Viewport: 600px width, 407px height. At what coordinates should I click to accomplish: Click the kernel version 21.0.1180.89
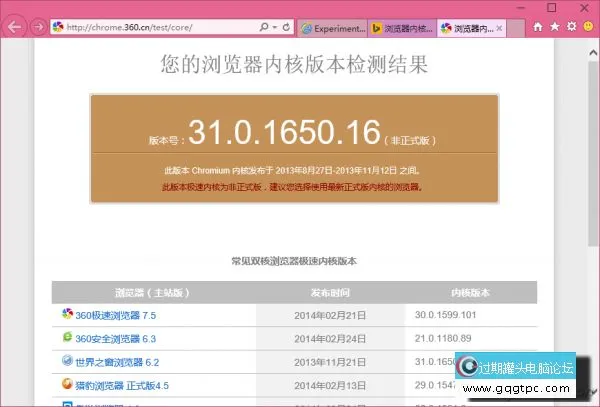pyautogui.click(x=443, y=338)
